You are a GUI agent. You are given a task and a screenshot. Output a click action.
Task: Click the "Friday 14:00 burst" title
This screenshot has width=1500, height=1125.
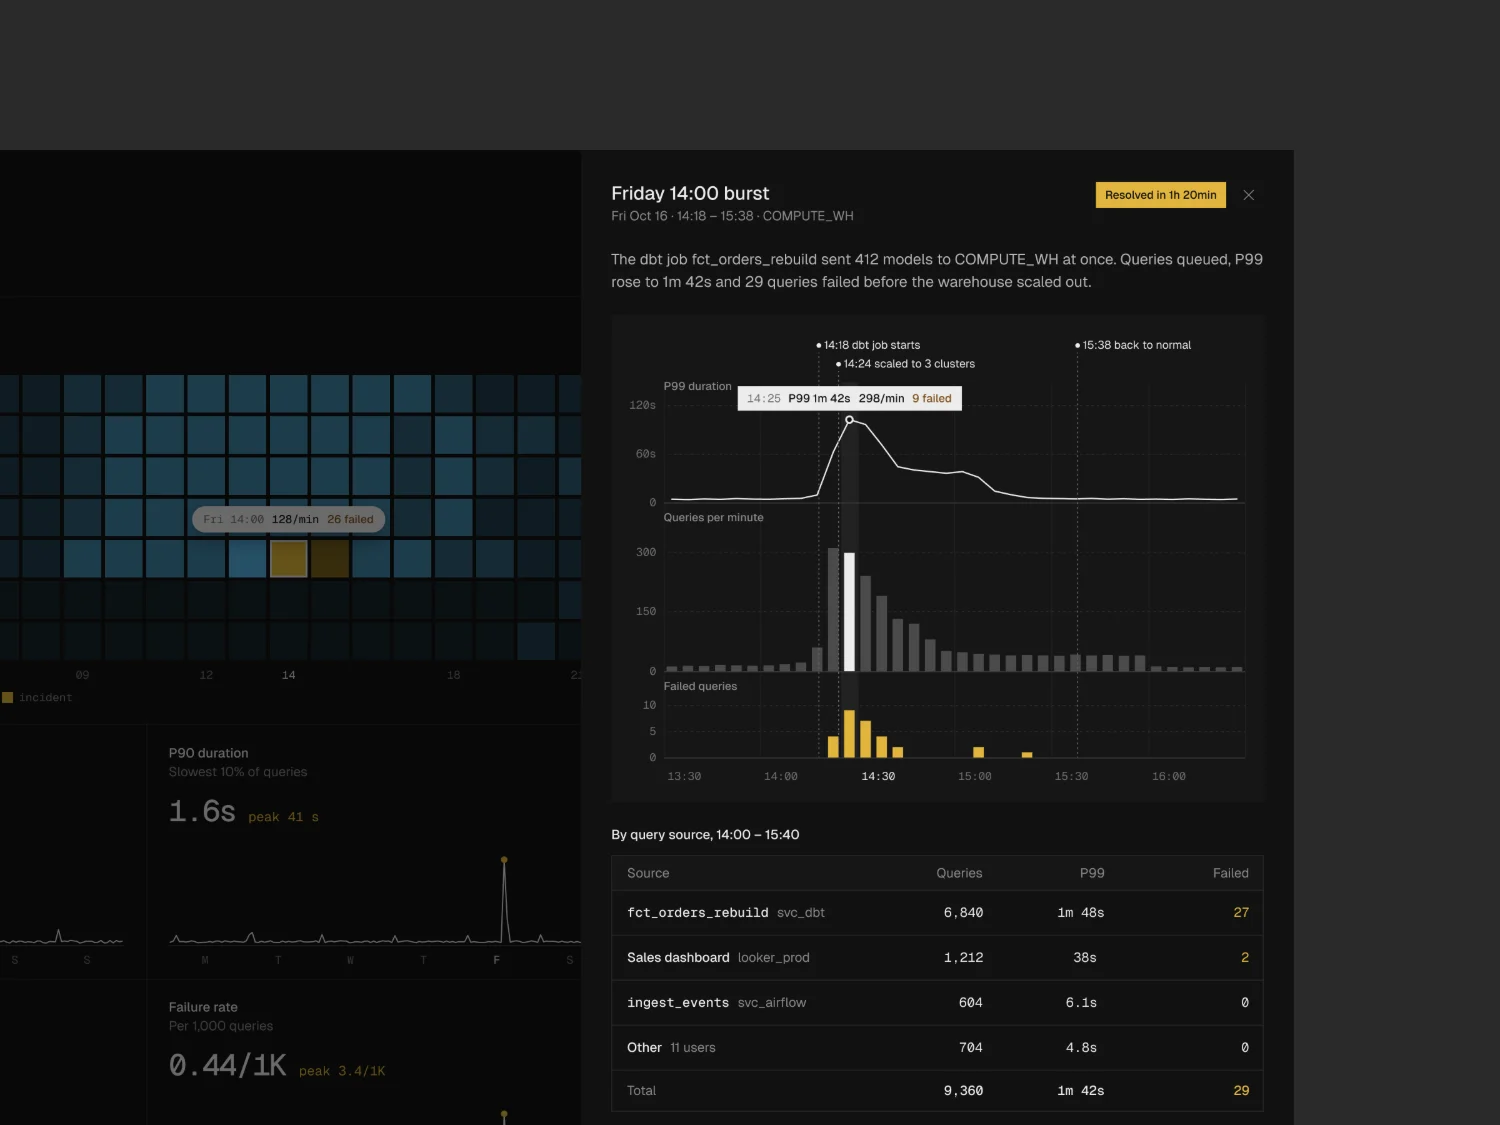coord(690,193)
